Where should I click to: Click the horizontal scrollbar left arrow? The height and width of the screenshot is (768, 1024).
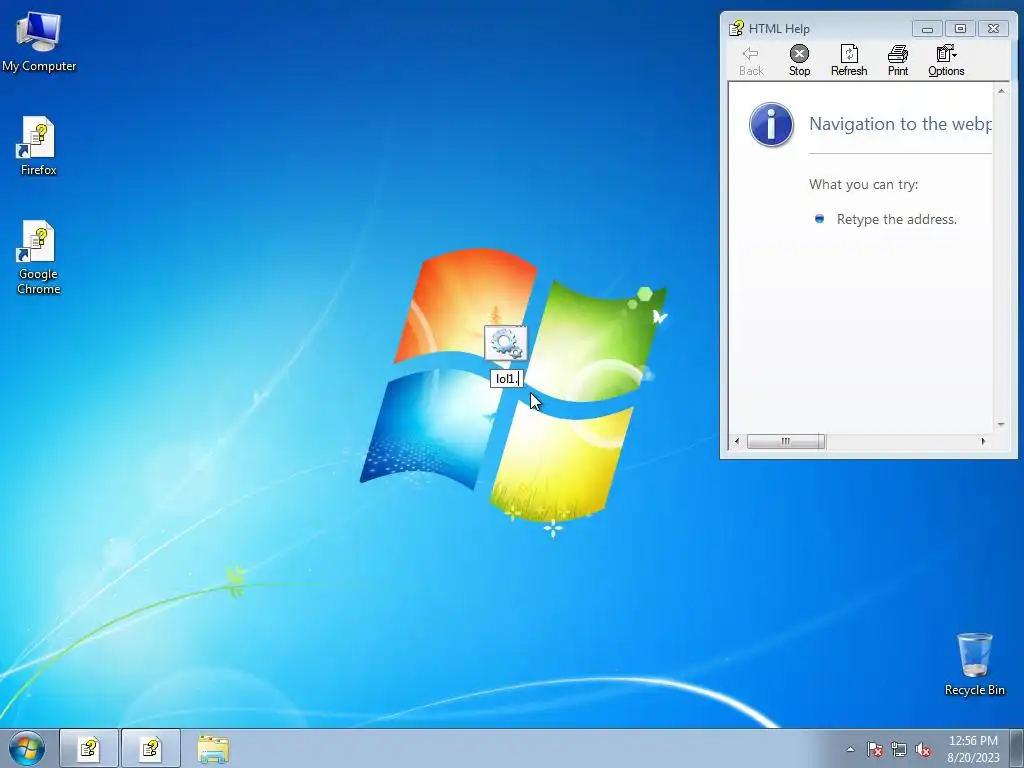(737, 441)
